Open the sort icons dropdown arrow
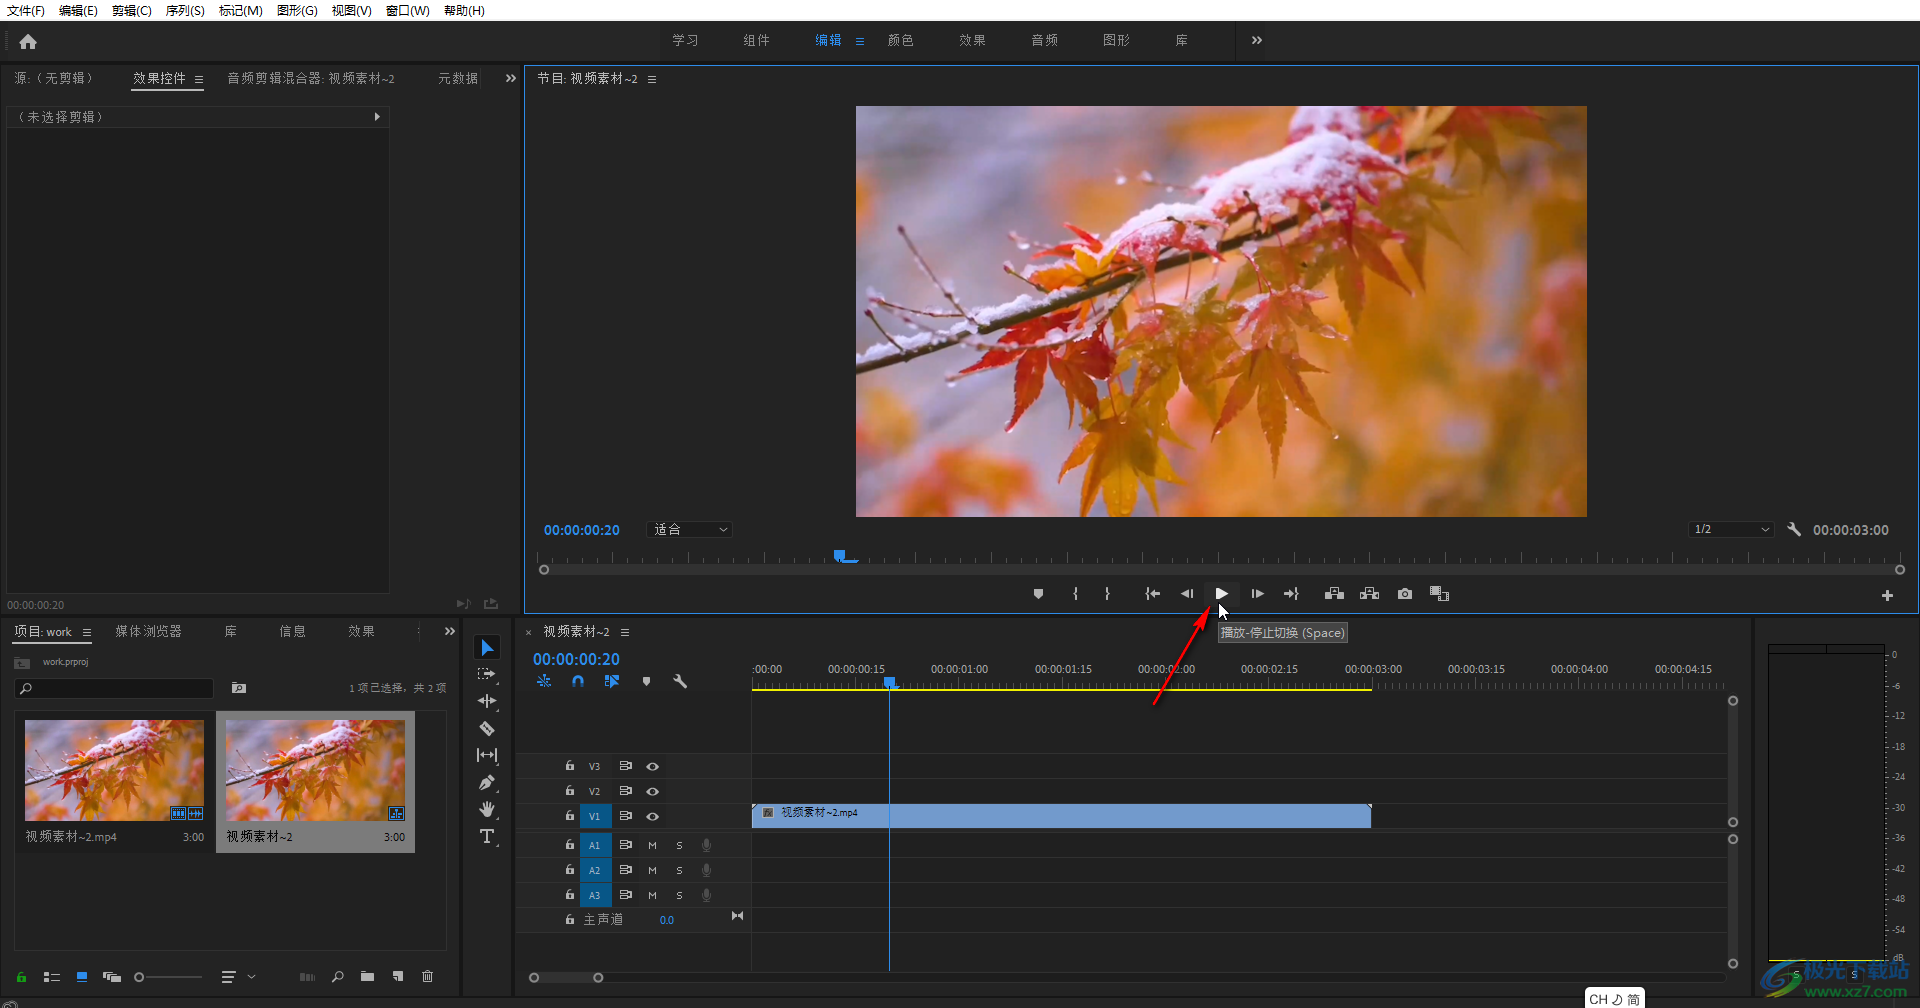 (x=251, y=976)
